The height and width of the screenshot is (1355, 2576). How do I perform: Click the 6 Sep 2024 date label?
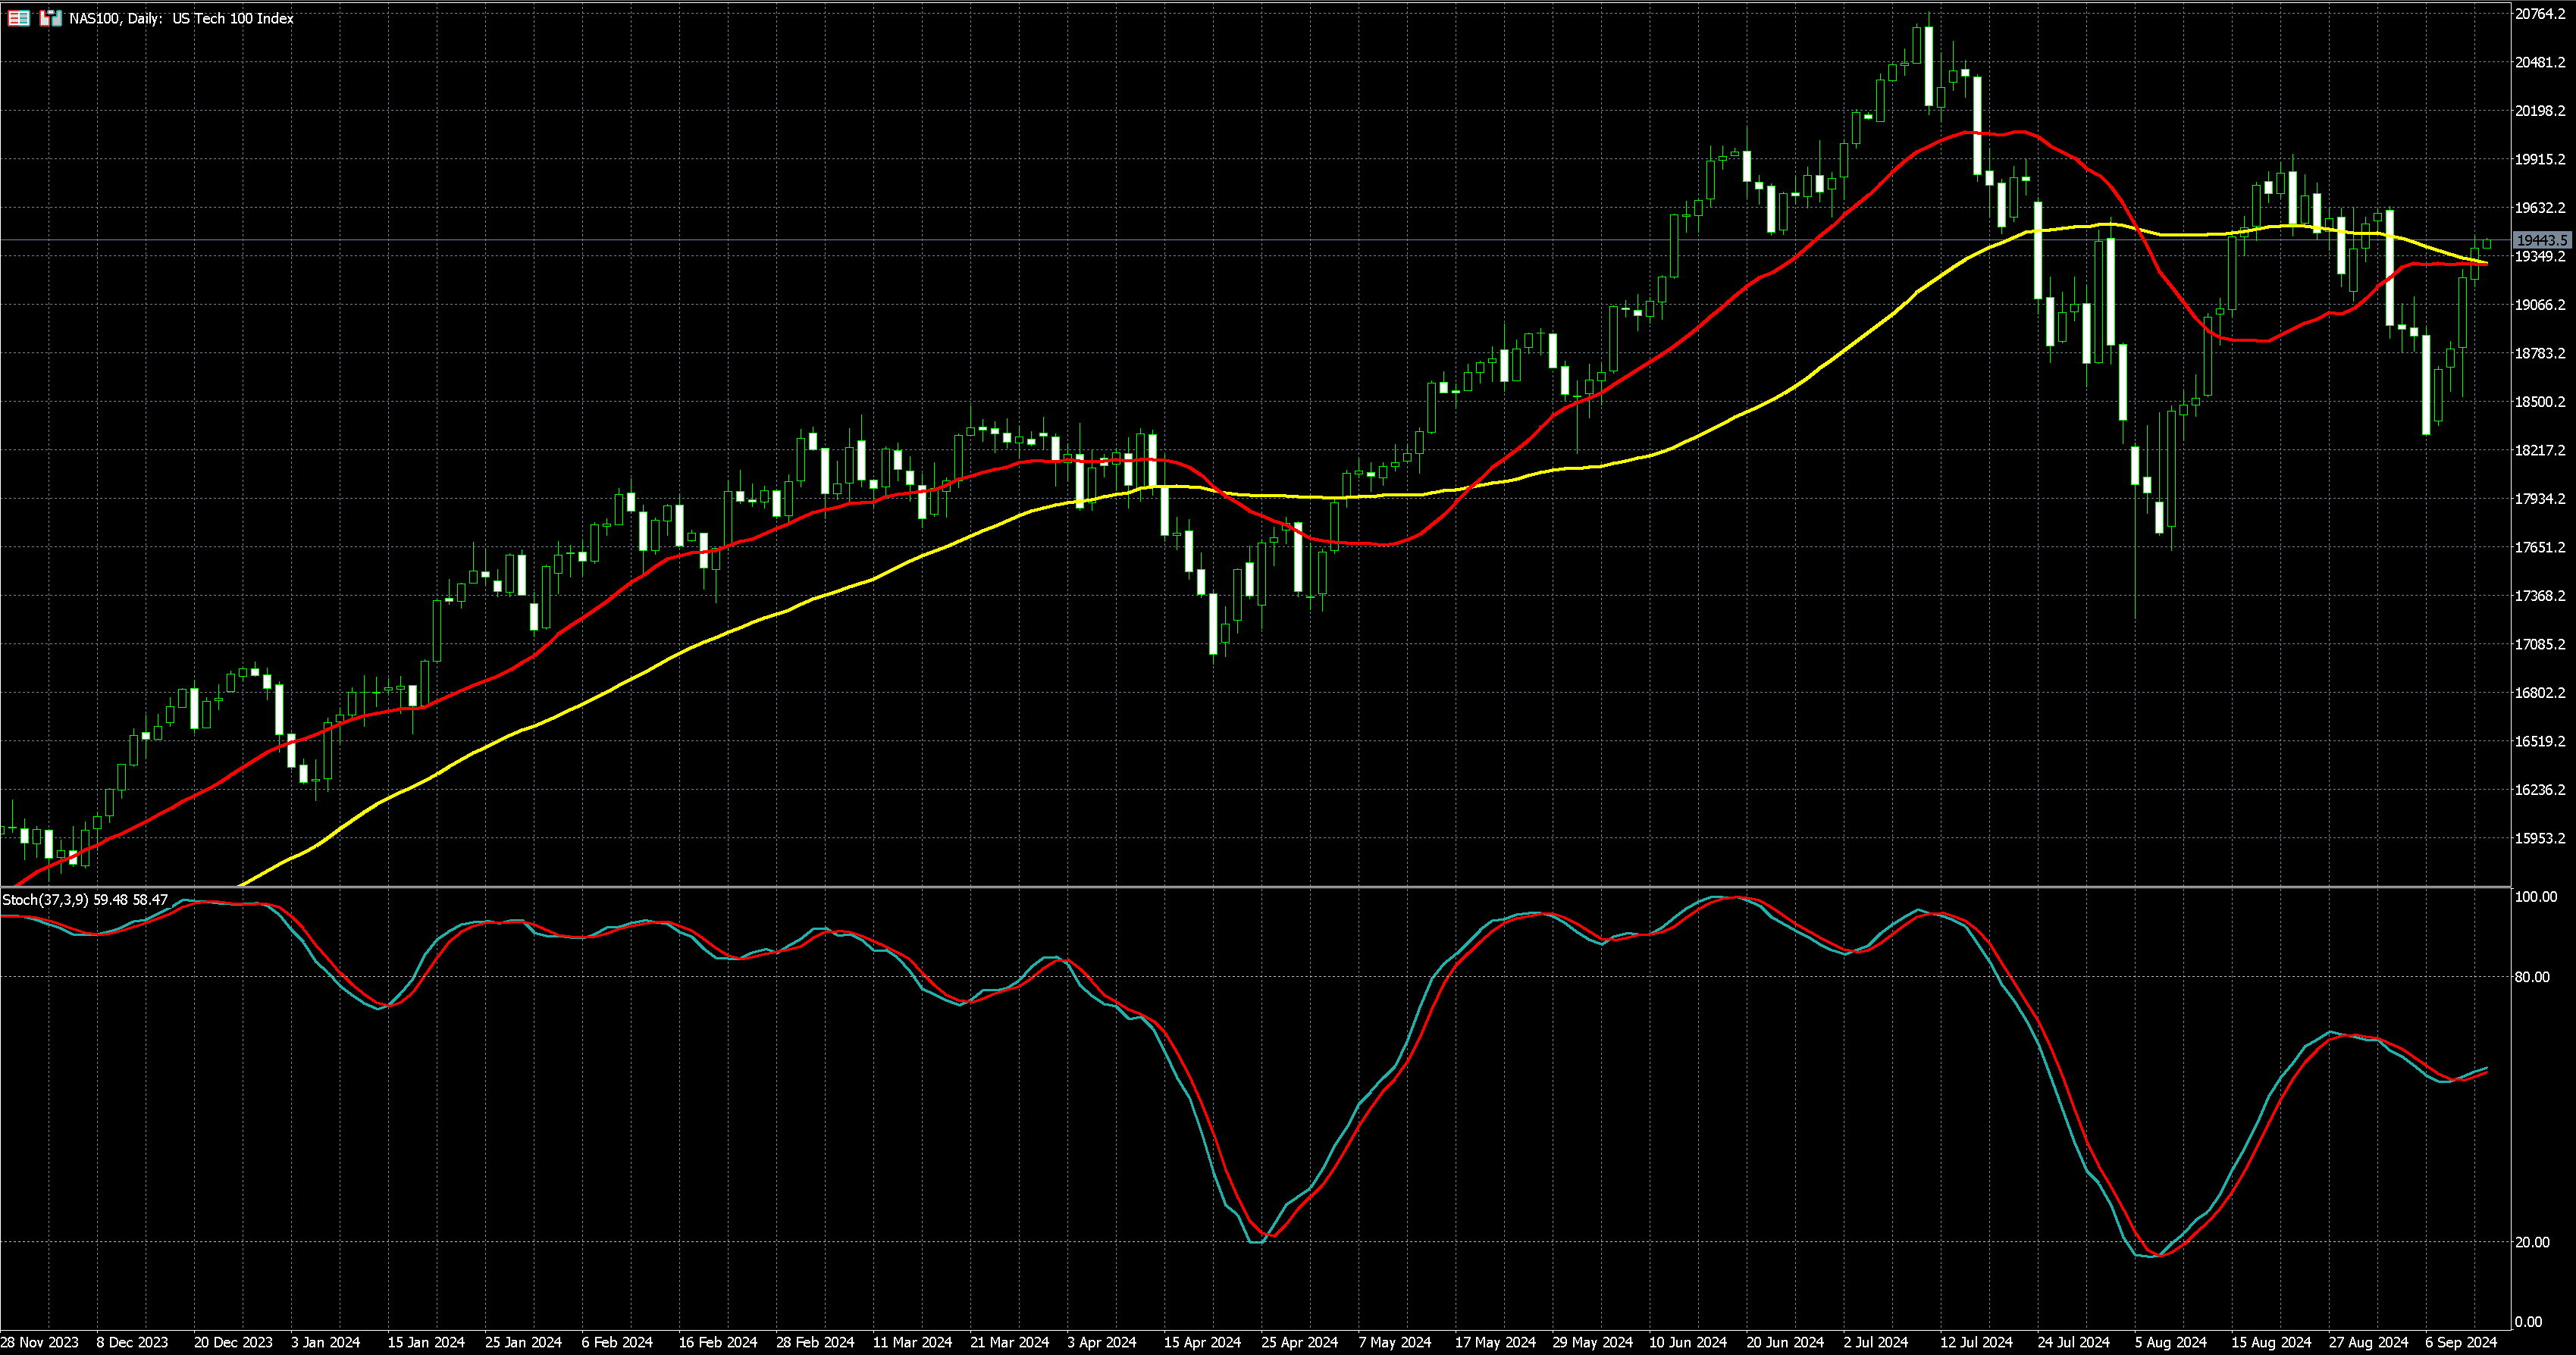pos(2460,1342)
